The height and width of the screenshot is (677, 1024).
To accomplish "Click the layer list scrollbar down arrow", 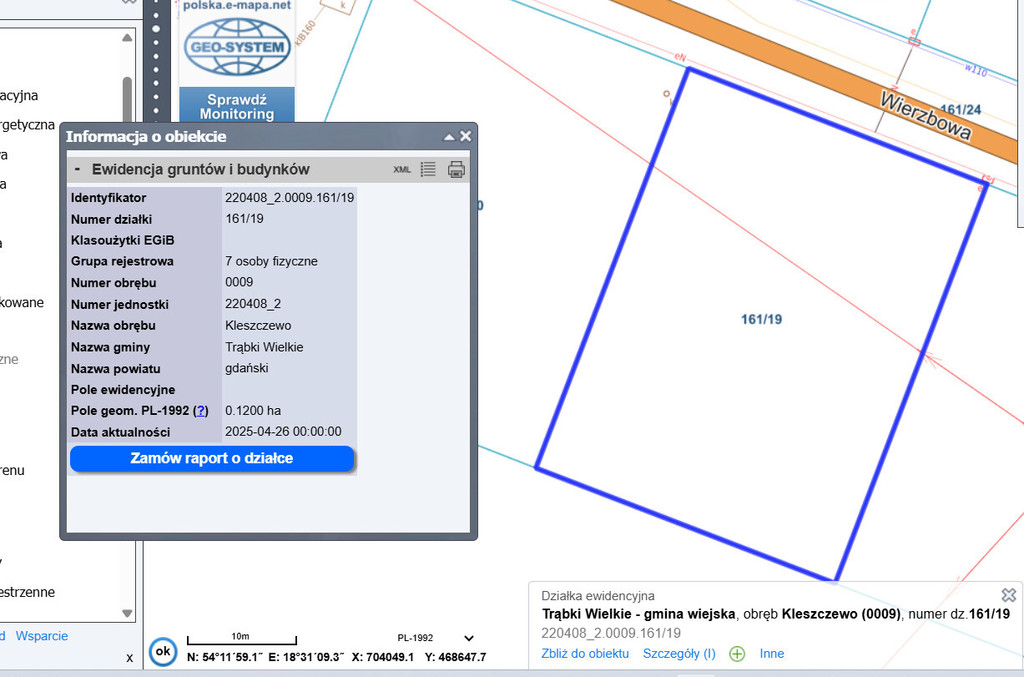I will click(x=127, y=613).
